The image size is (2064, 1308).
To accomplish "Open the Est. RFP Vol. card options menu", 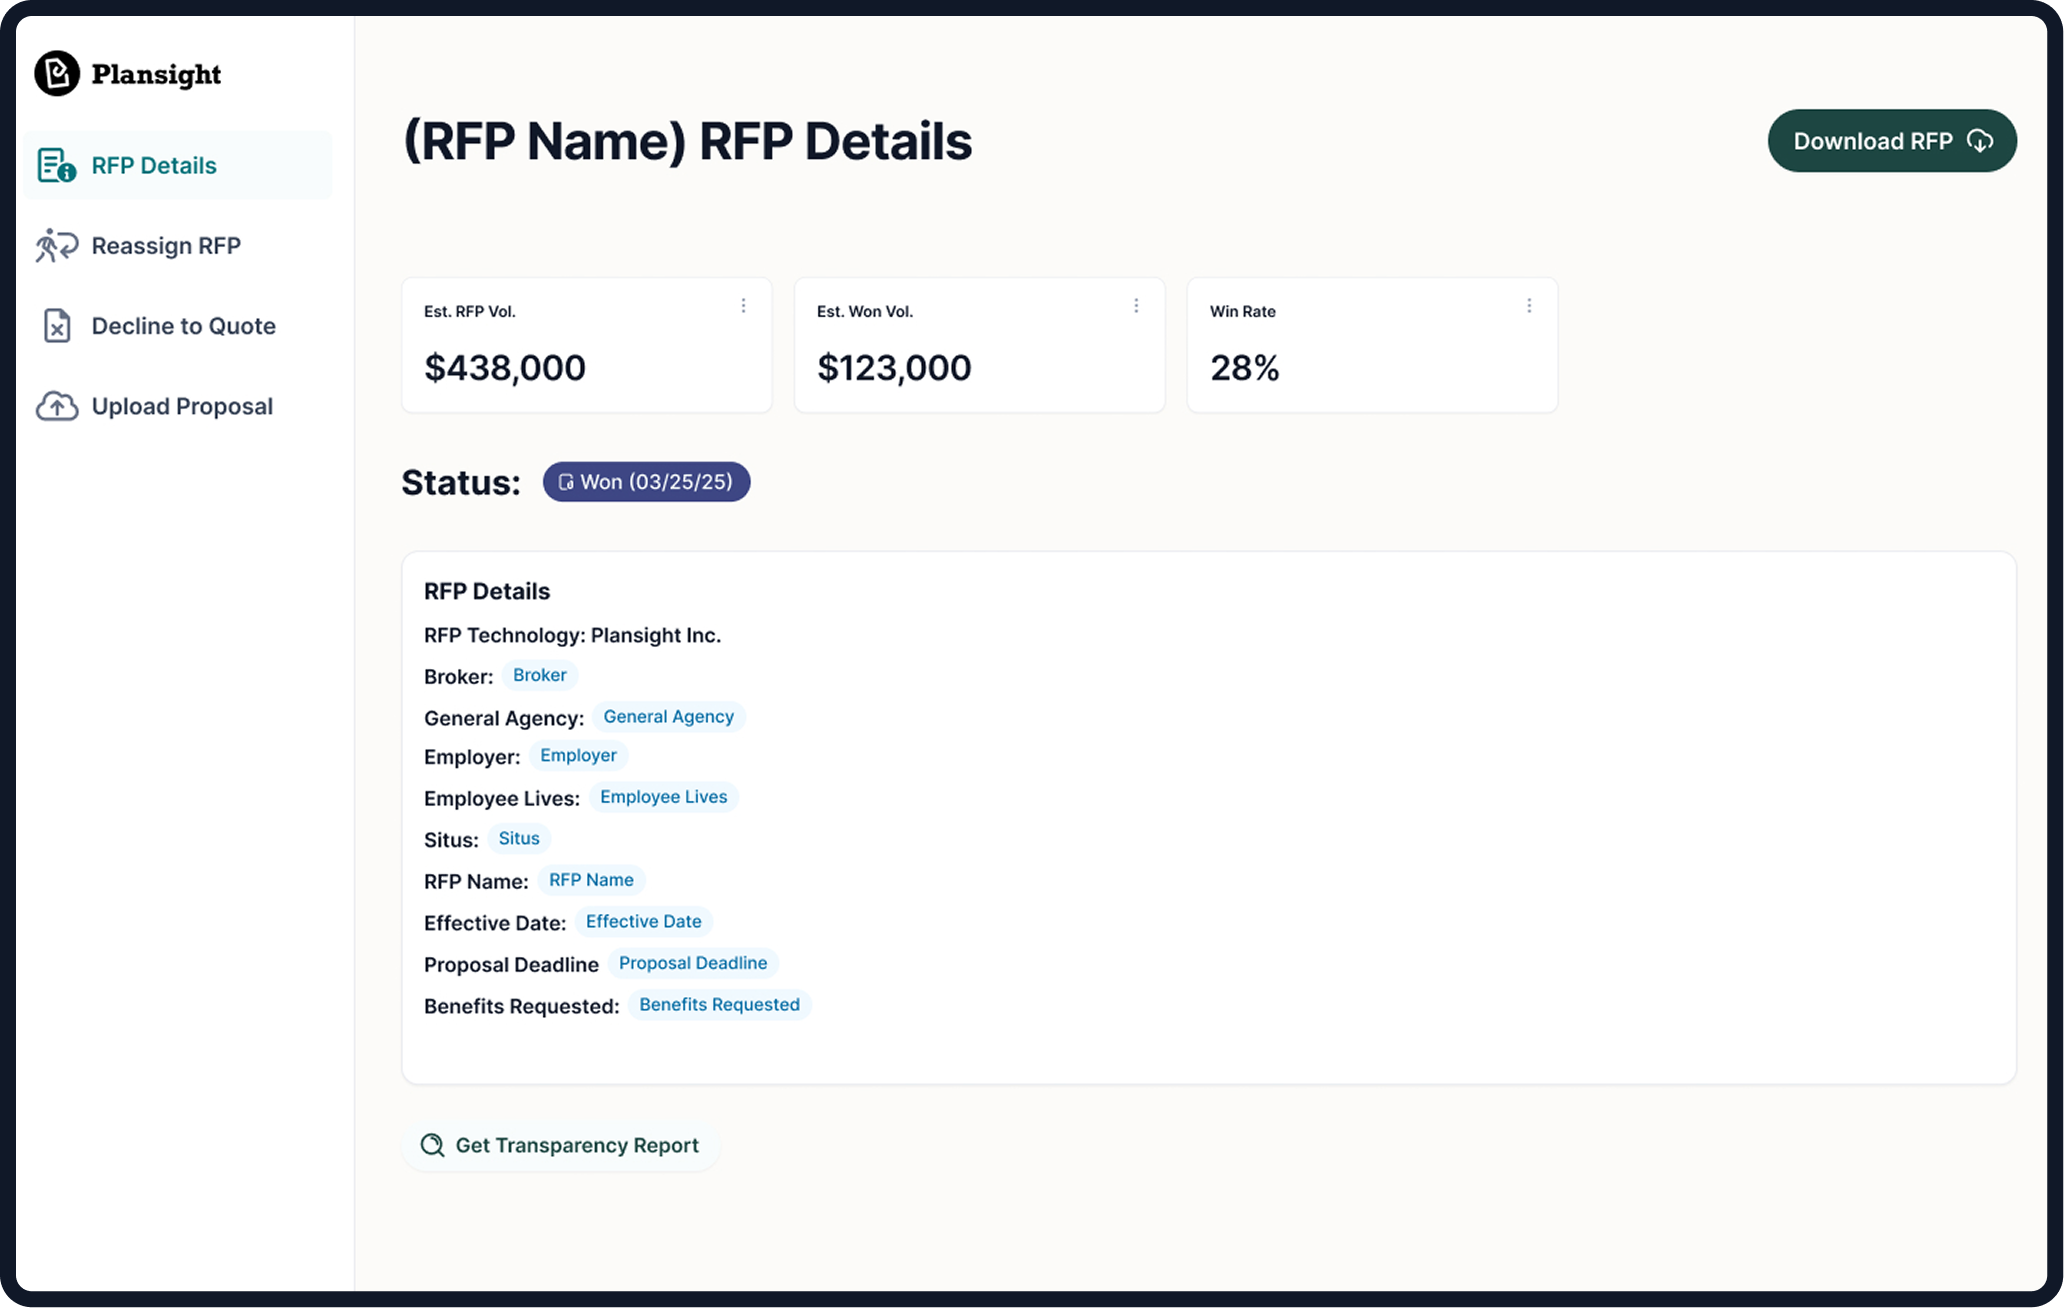I will pyautogui.click(x=744, y=306).
